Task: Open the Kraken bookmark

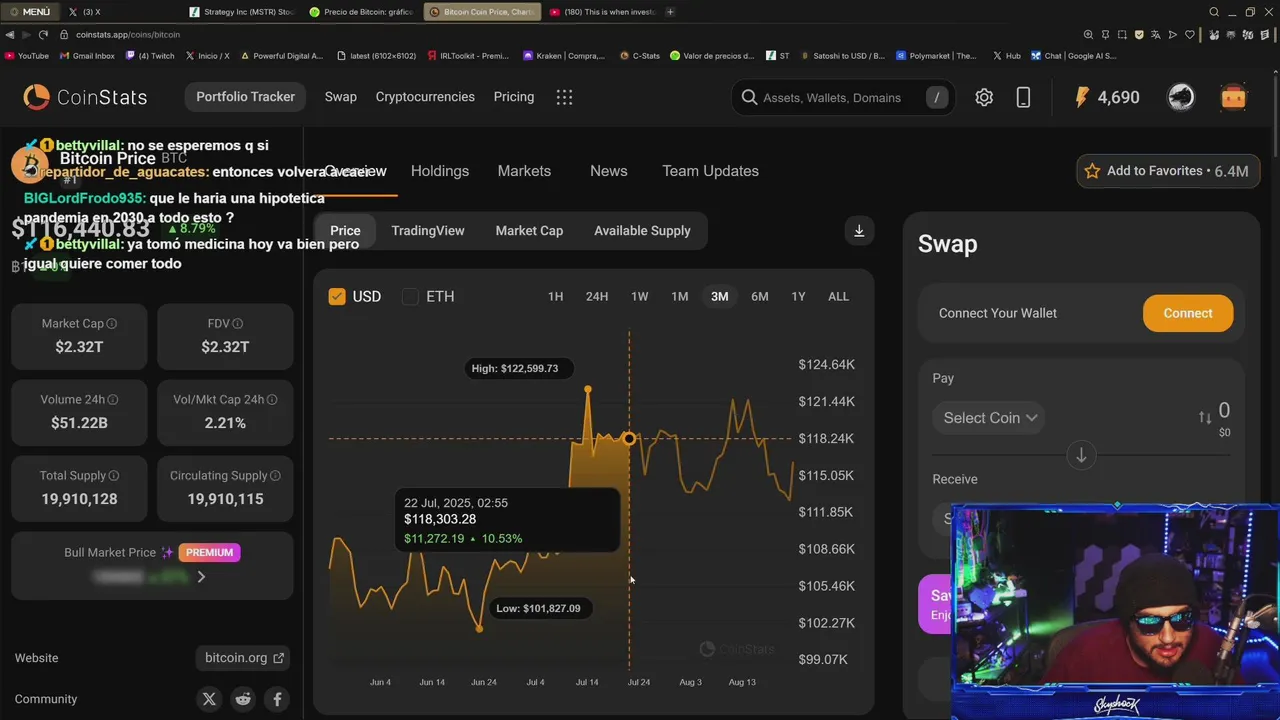Action: point(564,56)
